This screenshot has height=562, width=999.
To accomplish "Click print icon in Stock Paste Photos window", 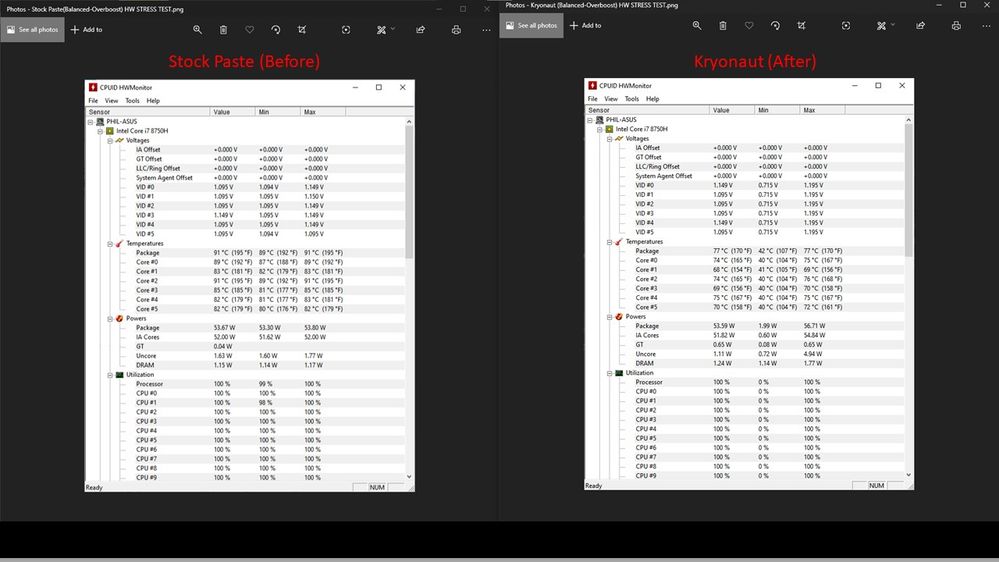I will [456, 29].
